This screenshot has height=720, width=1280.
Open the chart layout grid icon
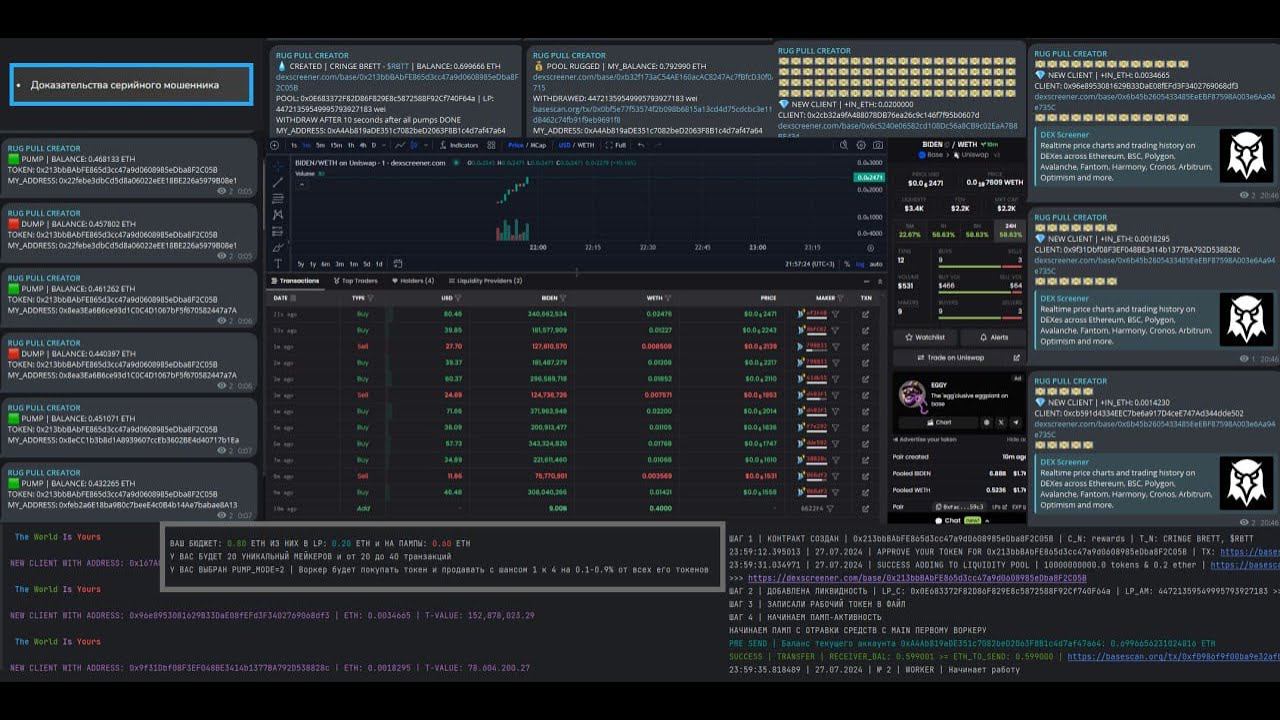click(491, 145)
